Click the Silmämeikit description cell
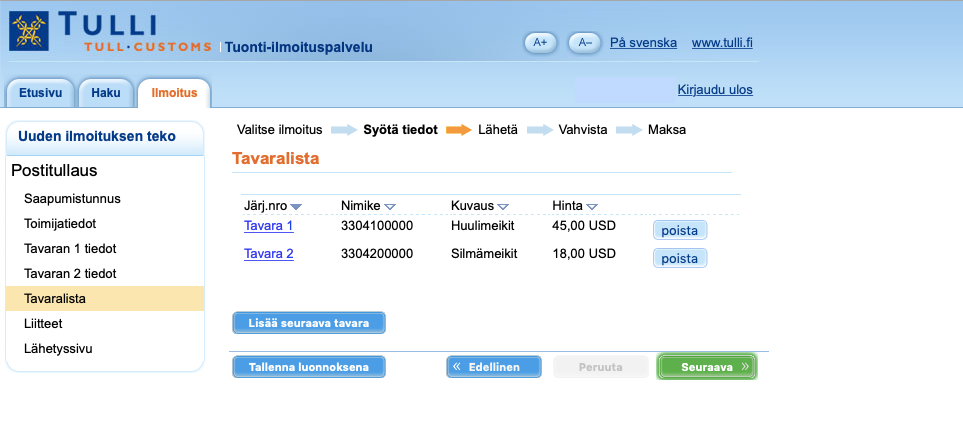The height and width of the screenshot is (440, 963). coord(484,254)
